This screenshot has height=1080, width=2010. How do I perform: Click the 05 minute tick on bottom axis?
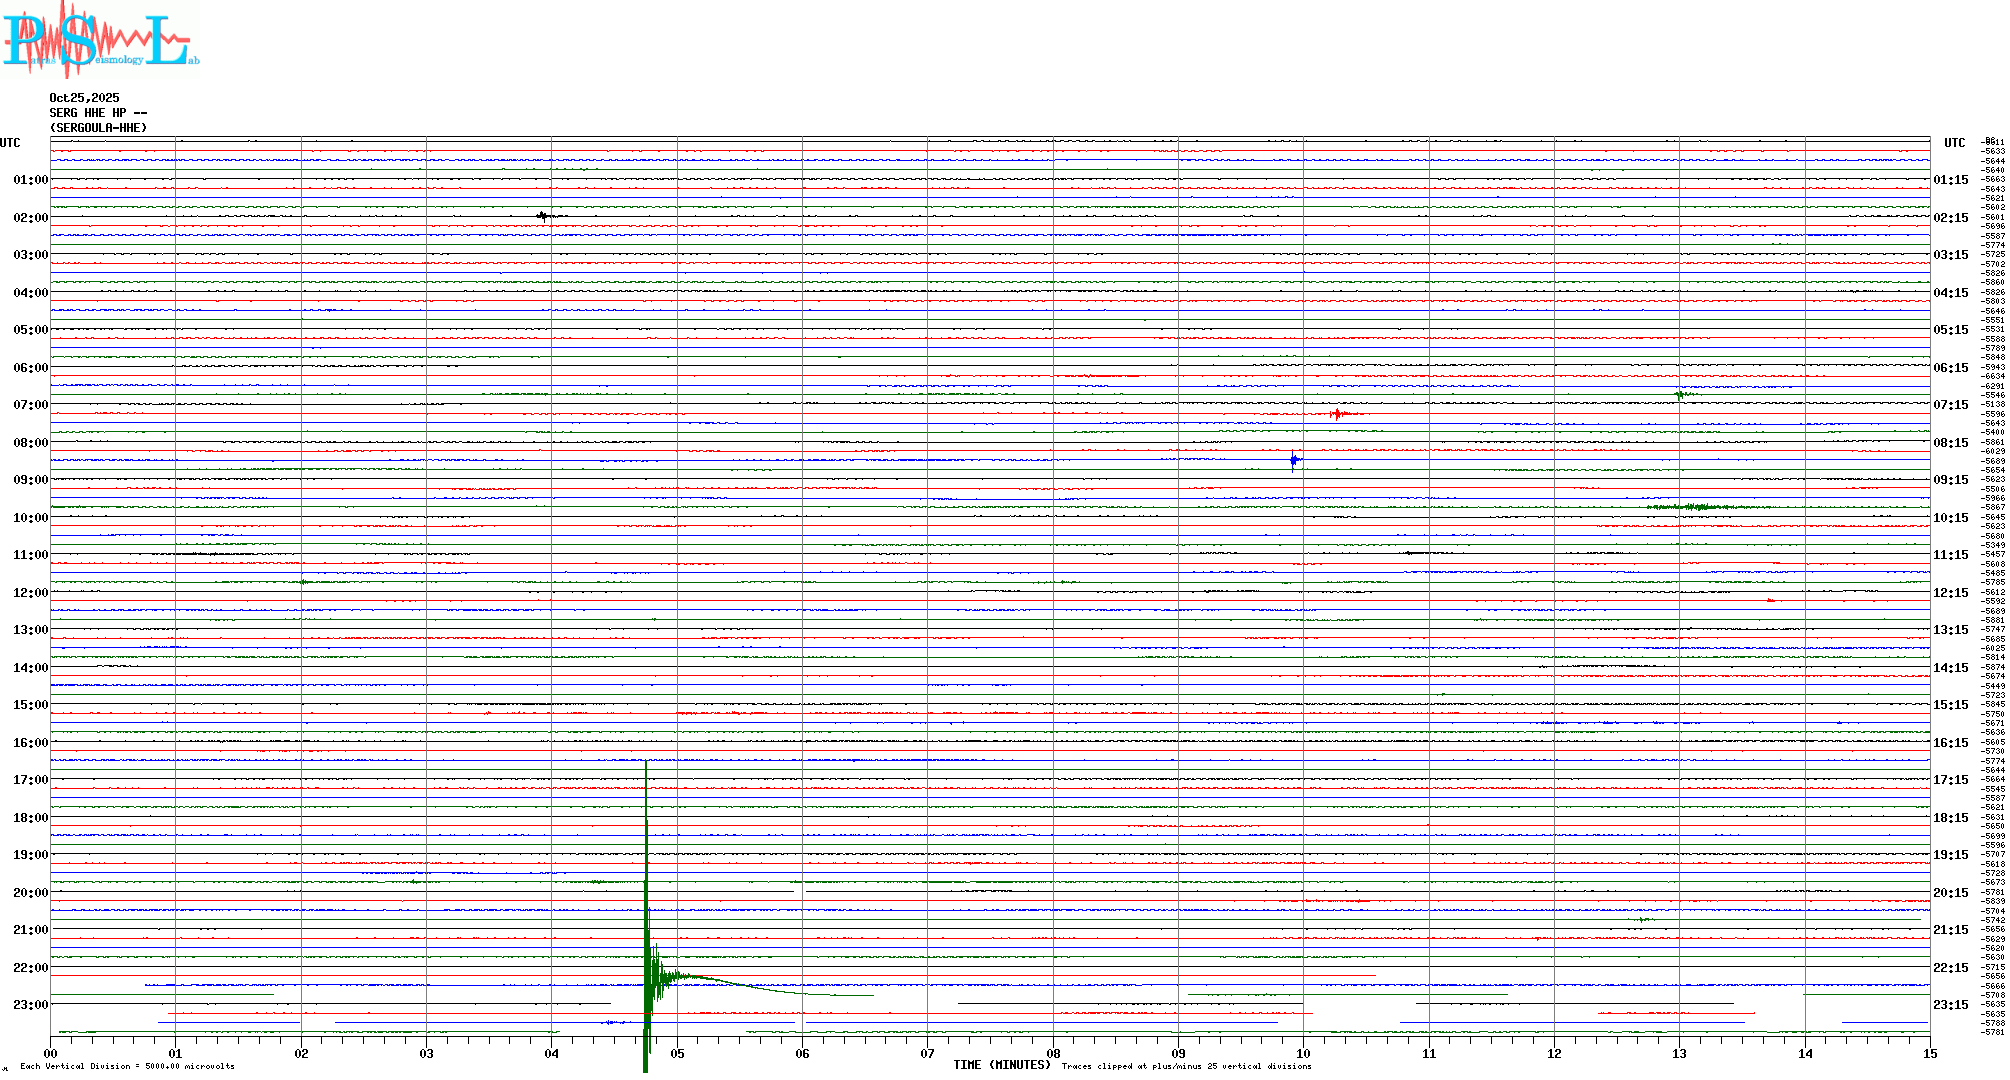(x=677, y=1054)
